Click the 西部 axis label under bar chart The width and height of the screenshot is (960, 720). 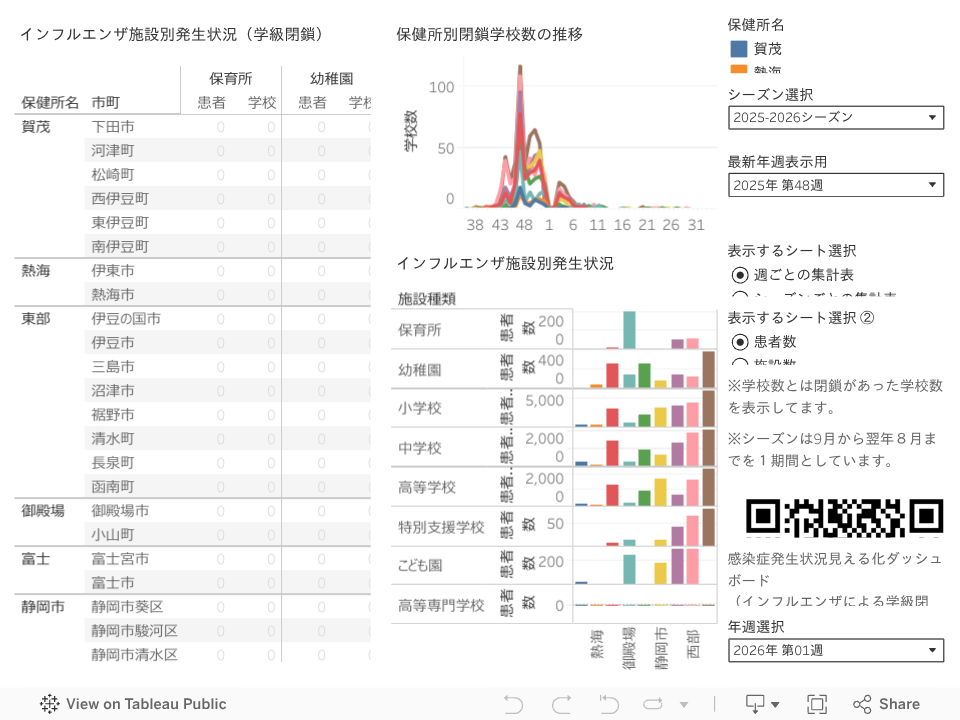tap(692, 644)
